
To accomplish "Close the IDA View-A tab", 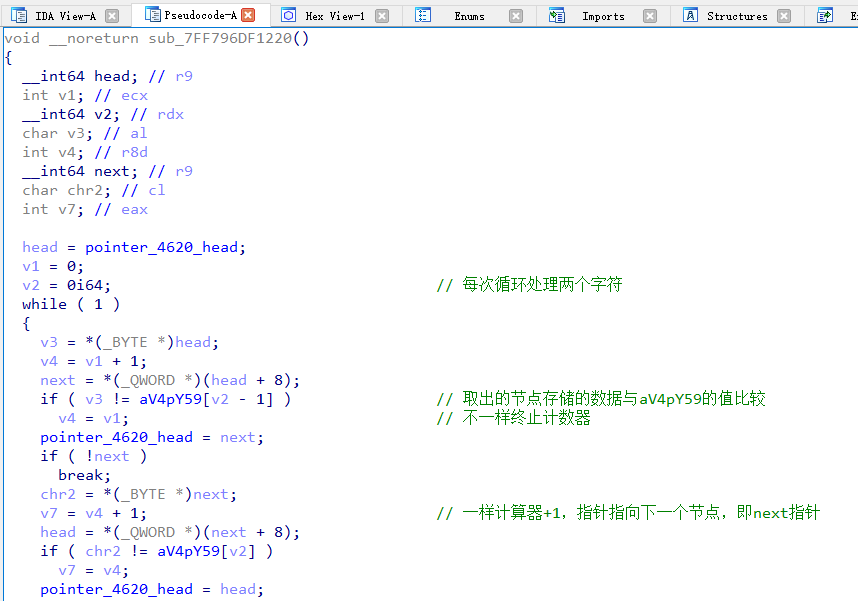I will point(112,16).
